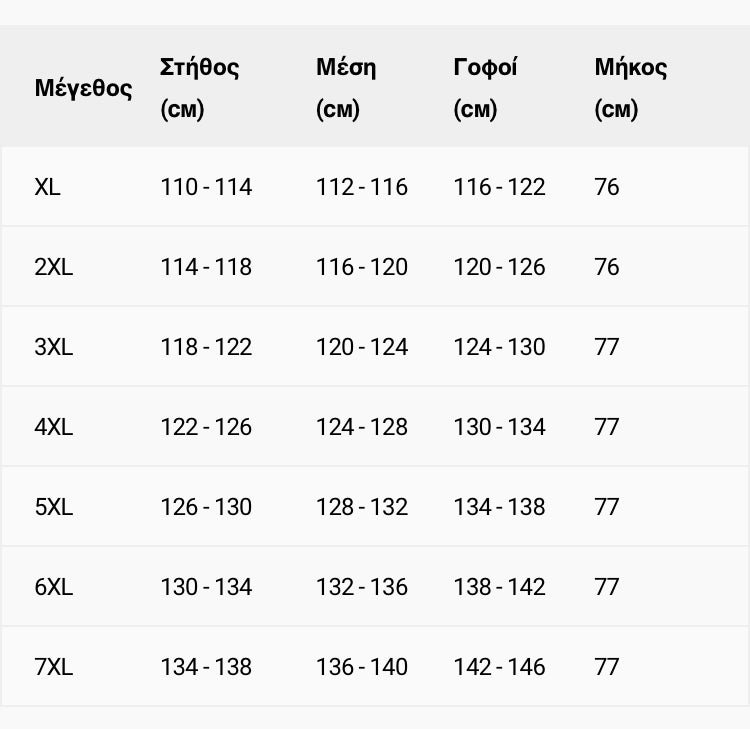This screenshot has width=750, height=729.
Task: Click the Μέγεθος column header
Action: pos(83,88)
